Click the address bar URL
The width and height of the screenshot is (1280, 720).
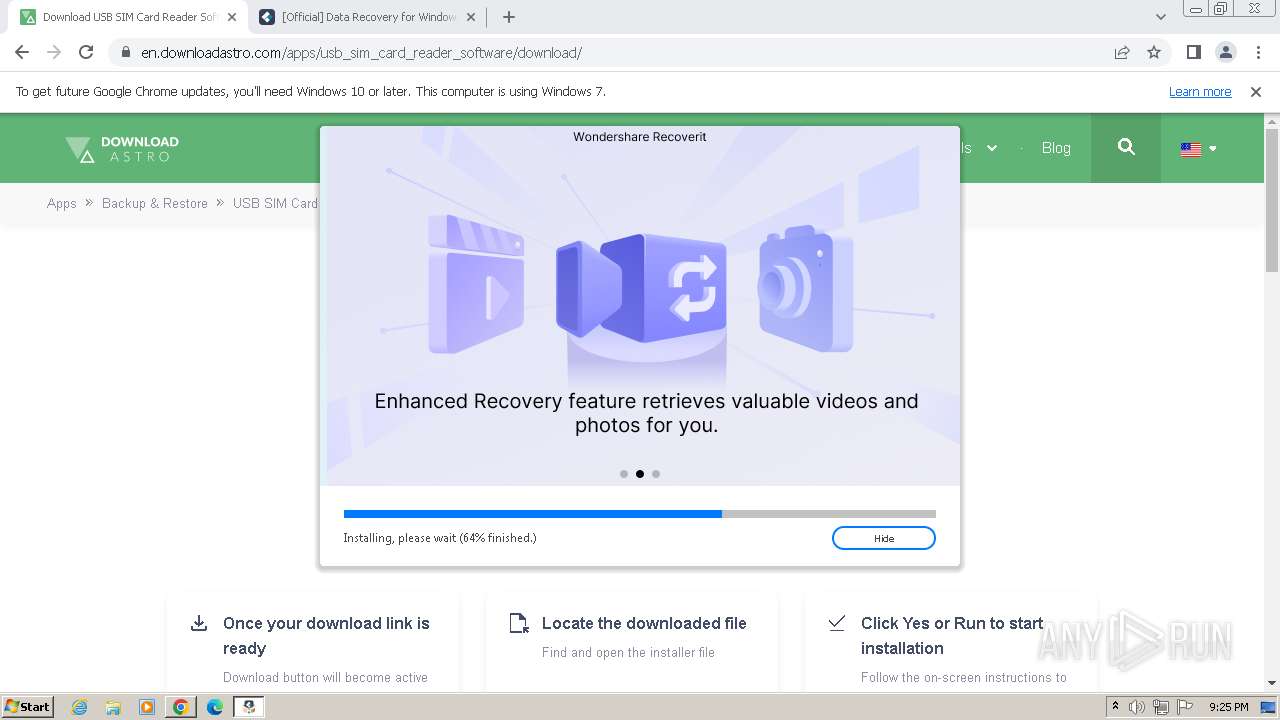361,53
